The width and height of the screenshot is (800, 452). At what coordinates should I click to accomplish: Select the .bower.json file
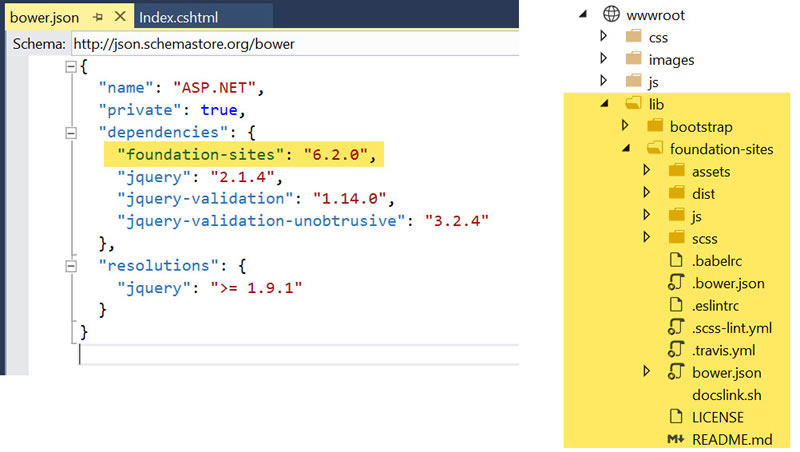728,284
